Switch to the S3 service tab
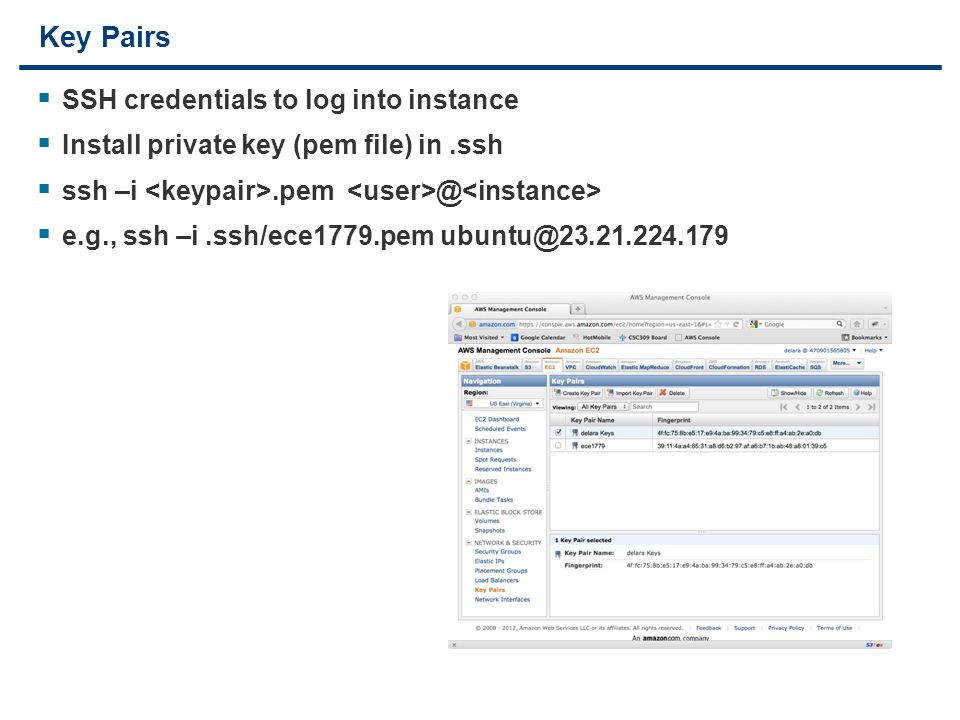This screenshot has height=720, width=960. pyautogui.click(x=531, y=366)
